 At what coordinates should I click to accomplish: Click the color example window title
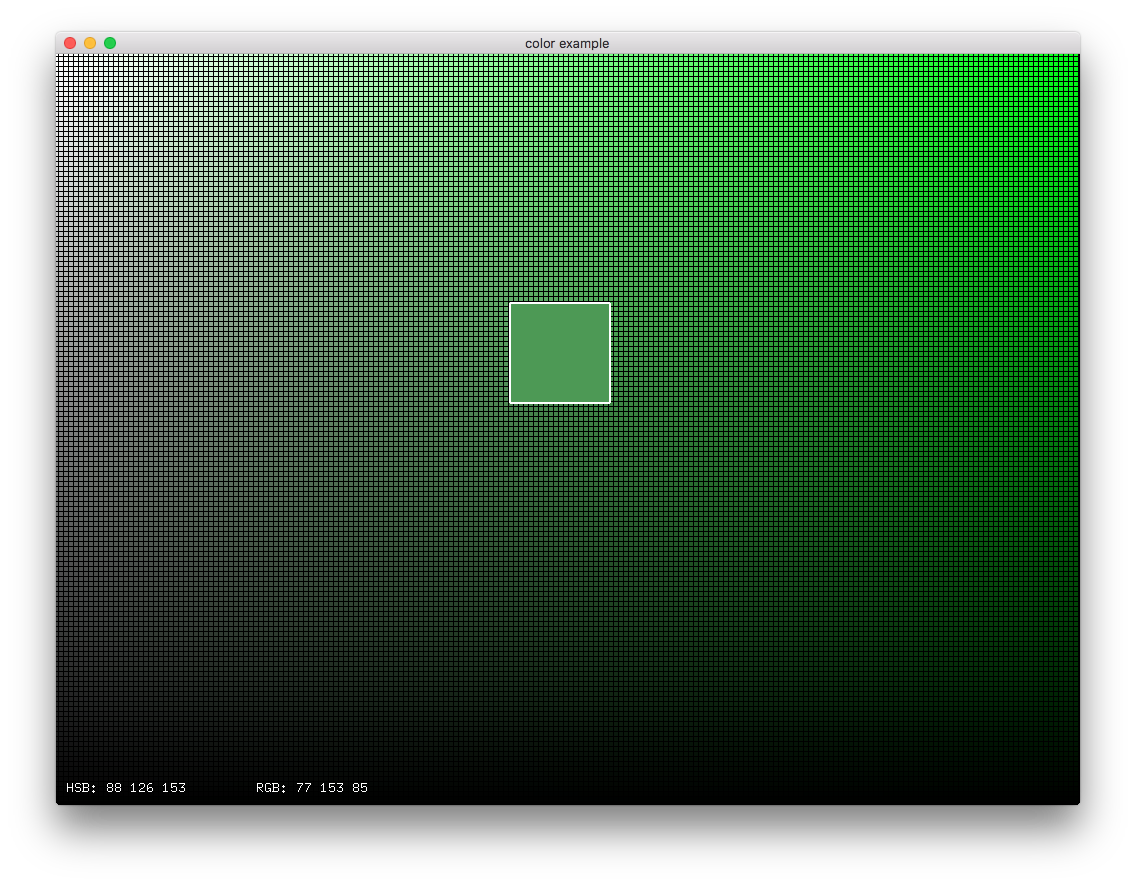point(567,43)
